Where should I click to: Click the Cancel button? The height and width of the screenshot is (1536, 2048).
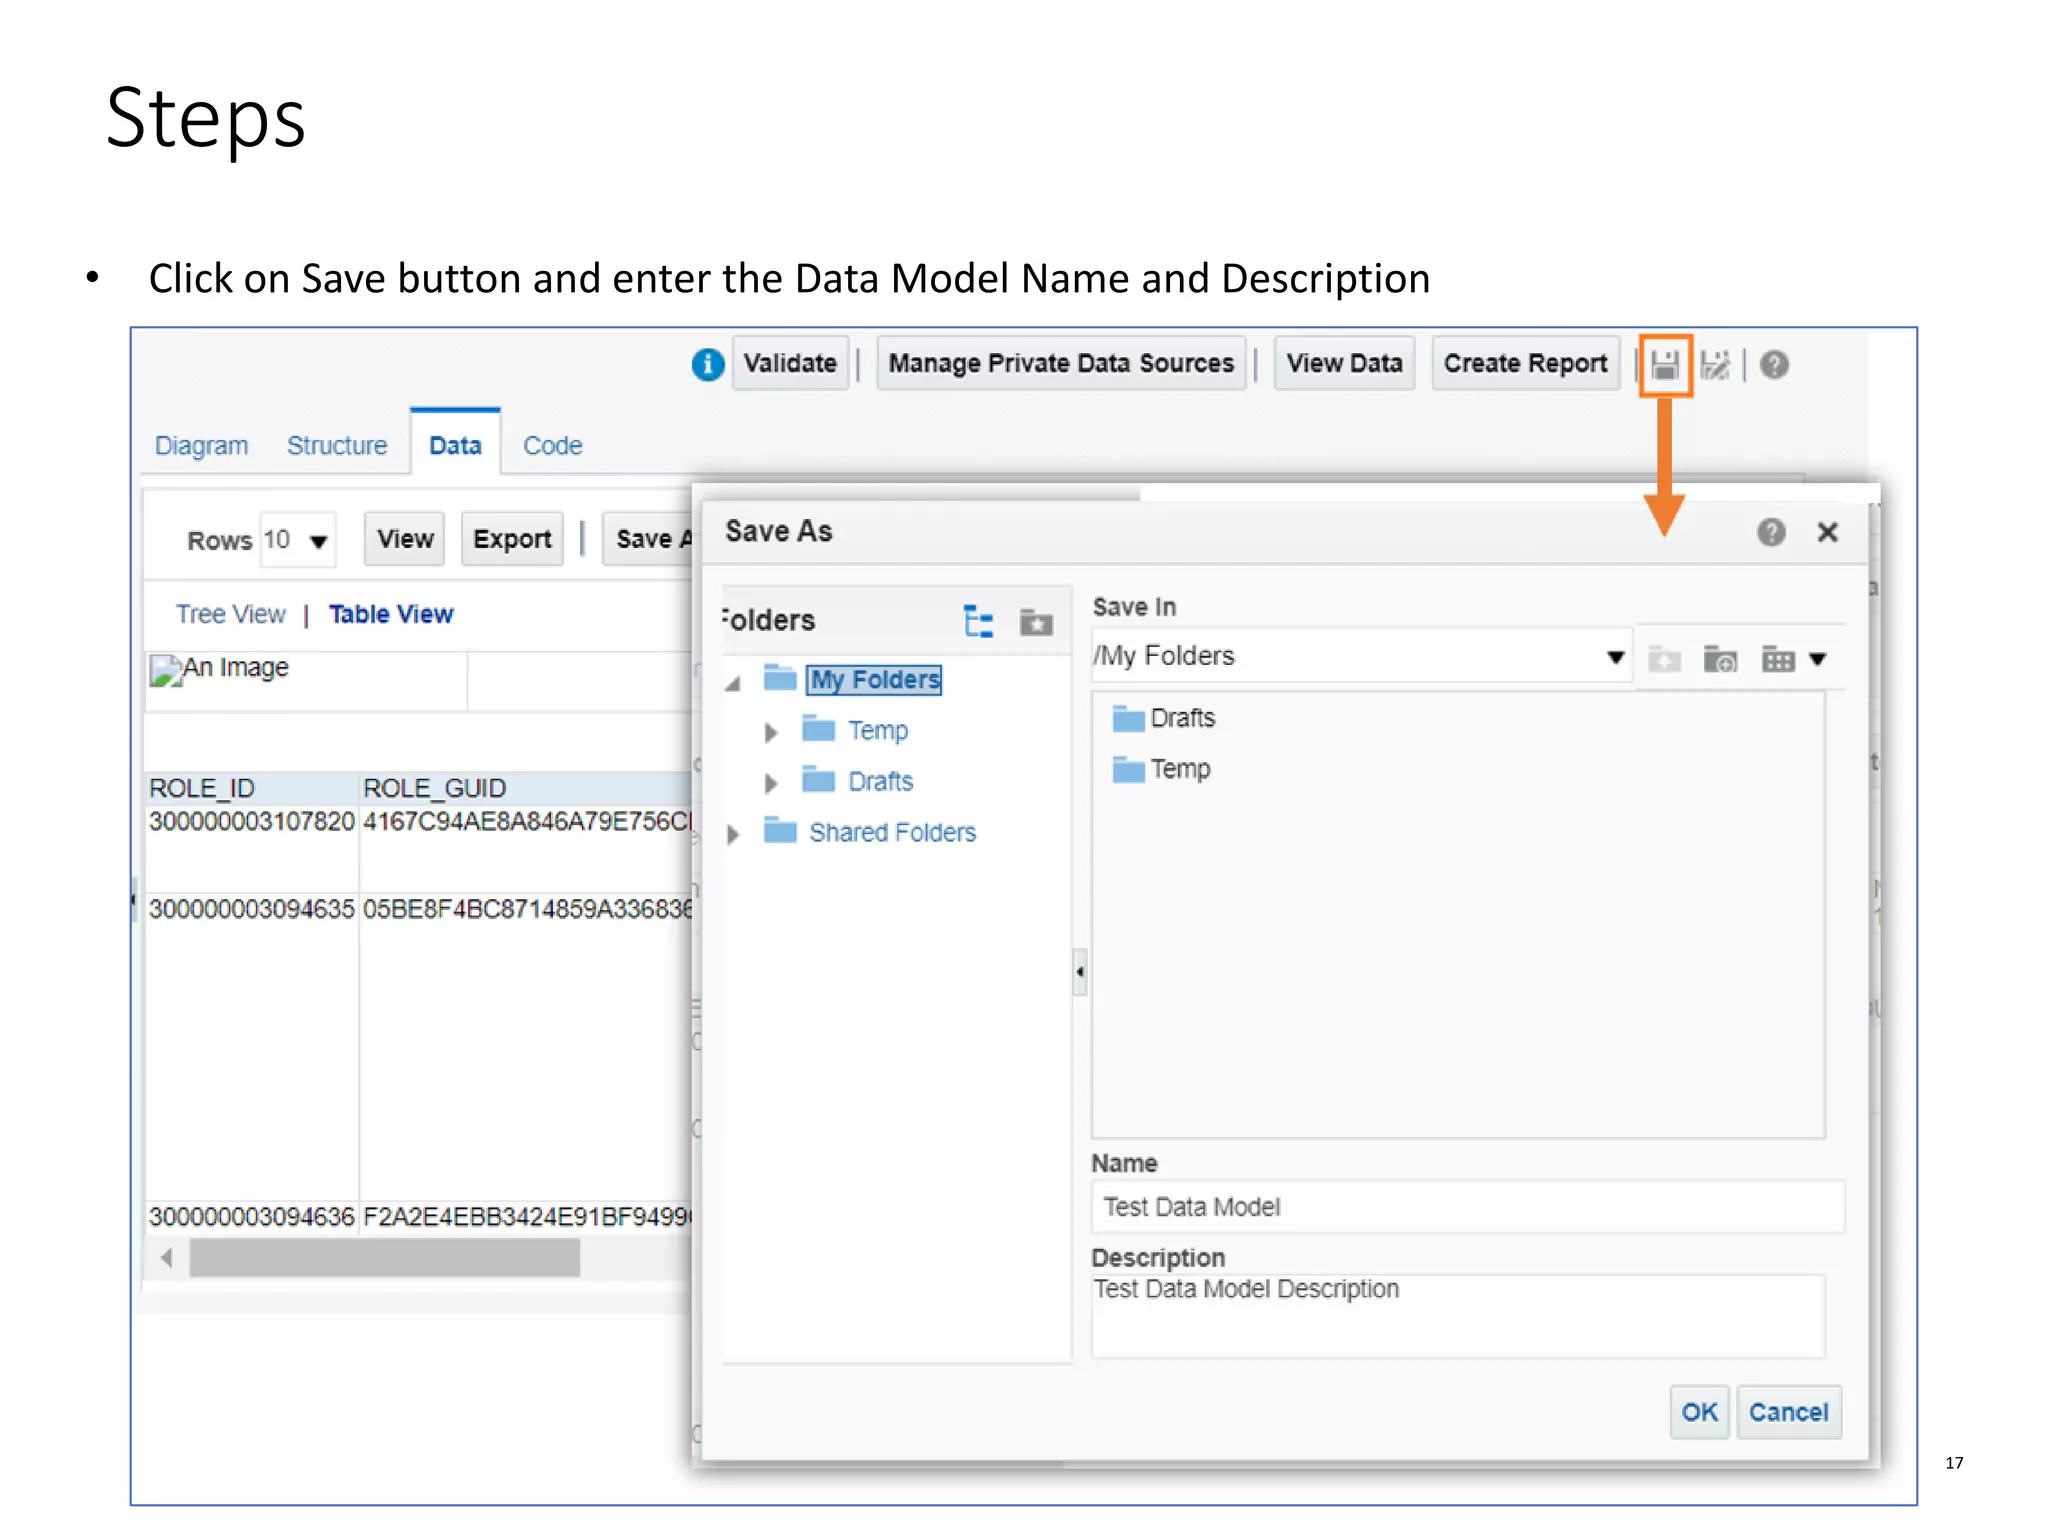click(1788, 1412)
